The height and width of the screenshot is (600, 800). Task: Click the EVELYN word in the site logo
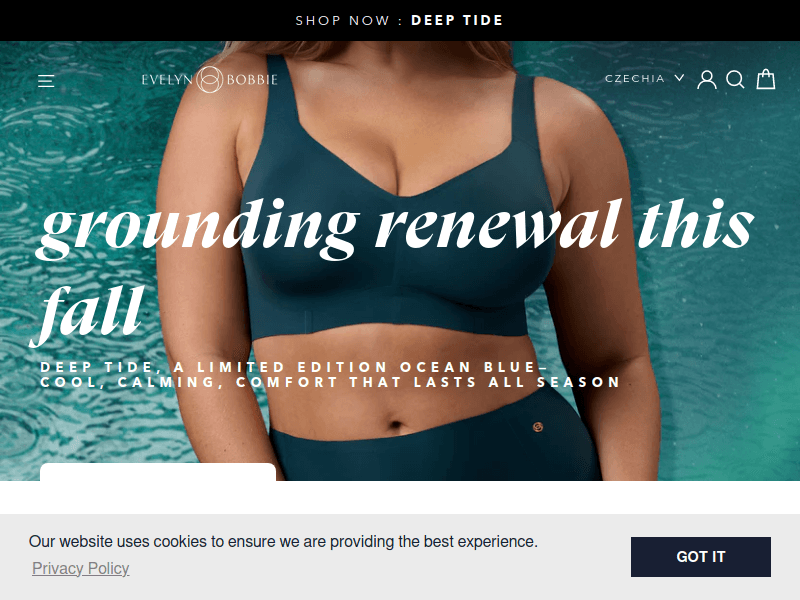pyautogui.click(x=167, y=80)
